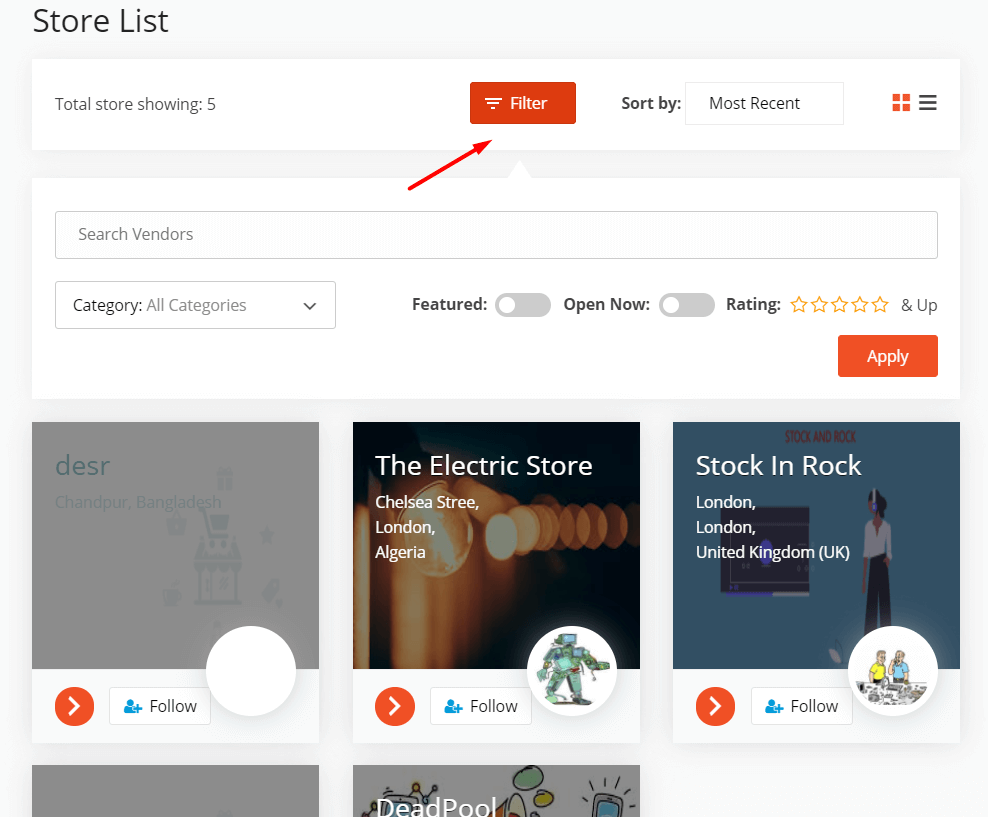Toggle the Featured switch
This screenshot has width=988, height=817.
(522, 305)
